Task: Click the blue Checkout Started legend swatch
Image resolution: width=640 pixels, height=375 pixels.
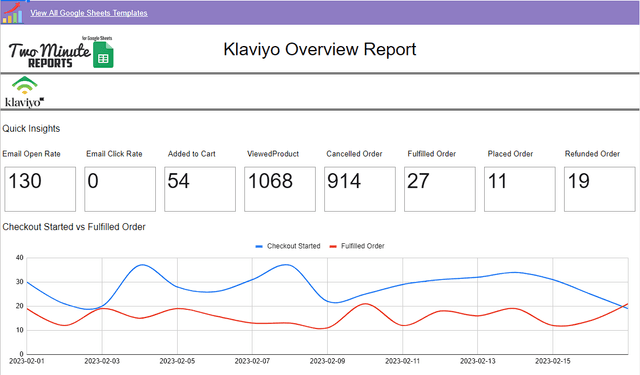Action: 259,246
